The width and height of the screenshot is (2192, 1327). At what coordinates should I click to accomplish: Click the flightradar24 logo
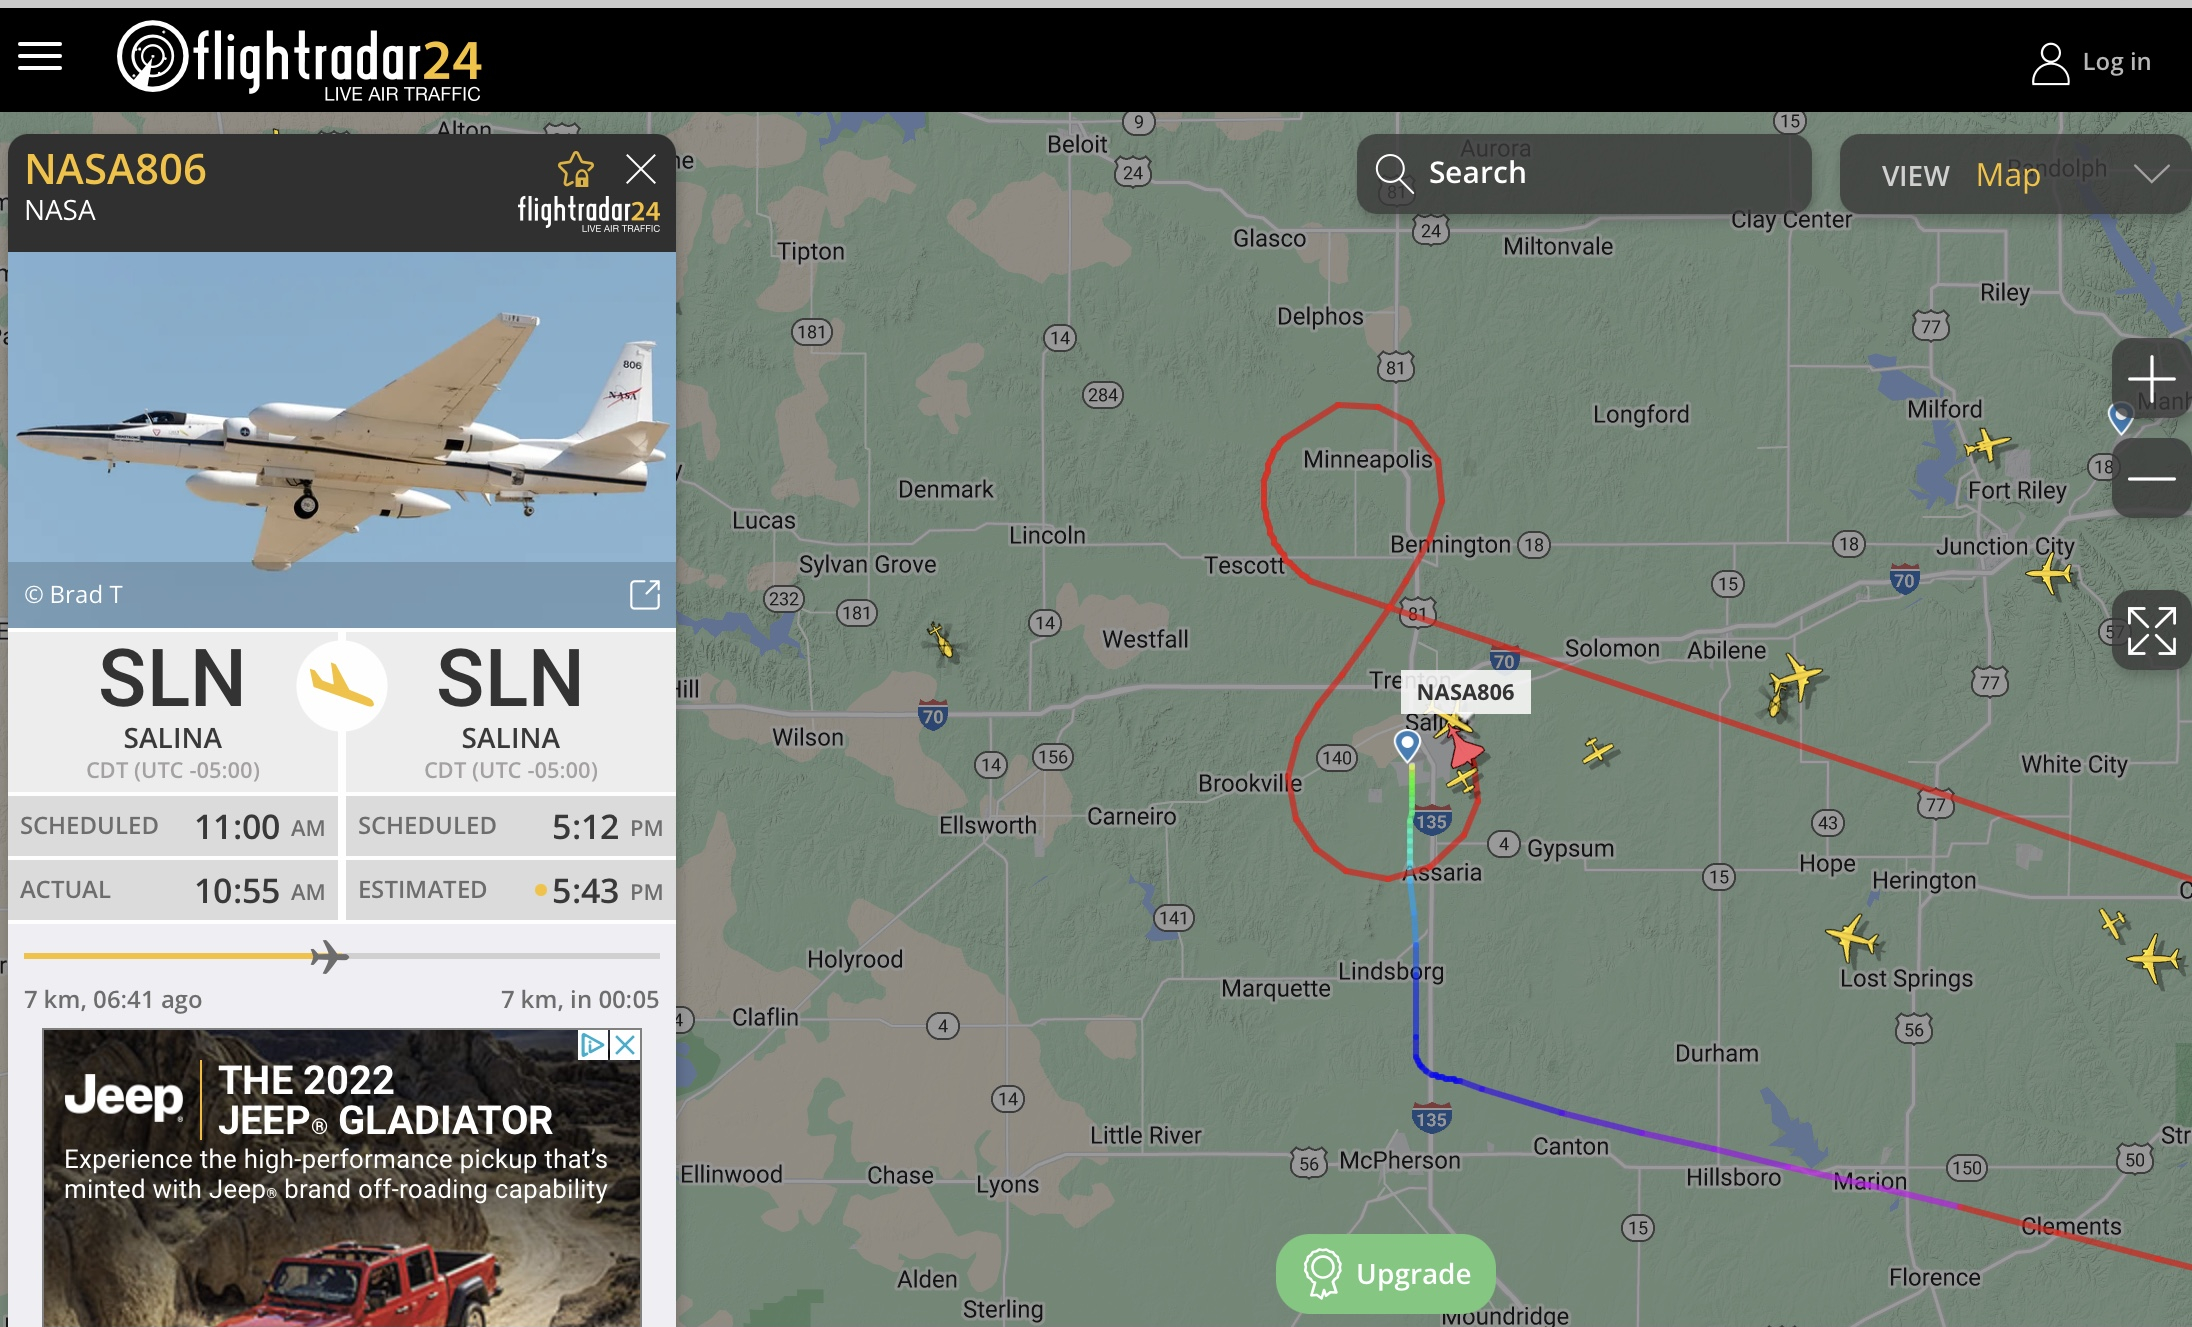(299, 60)
